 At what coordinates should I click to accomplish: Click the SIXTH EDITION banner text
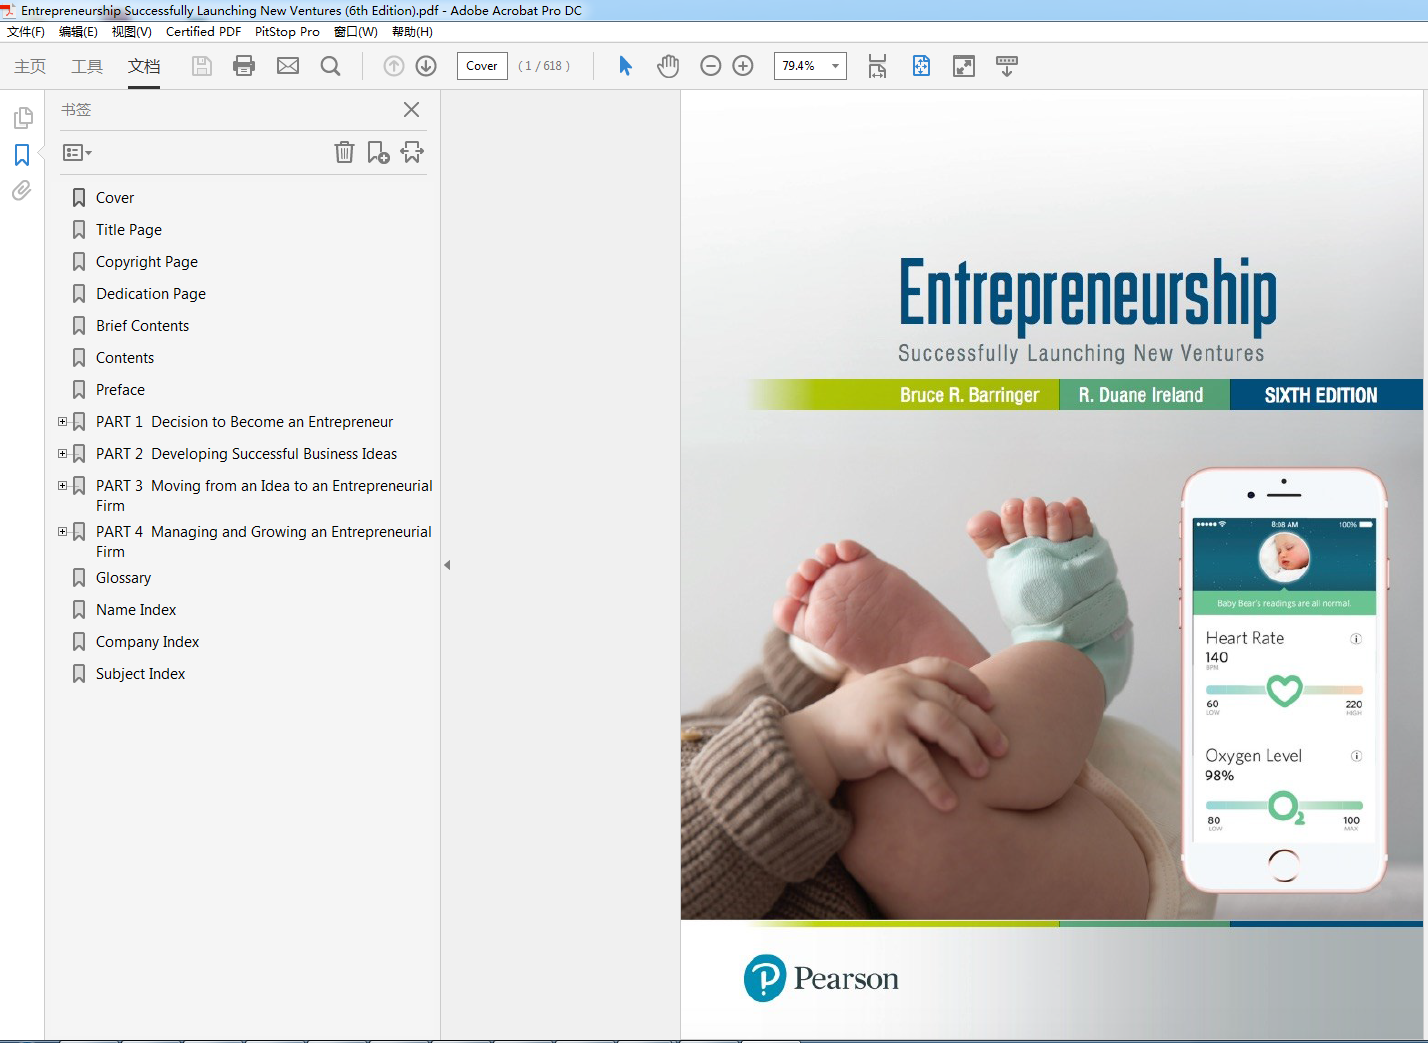1321,395
